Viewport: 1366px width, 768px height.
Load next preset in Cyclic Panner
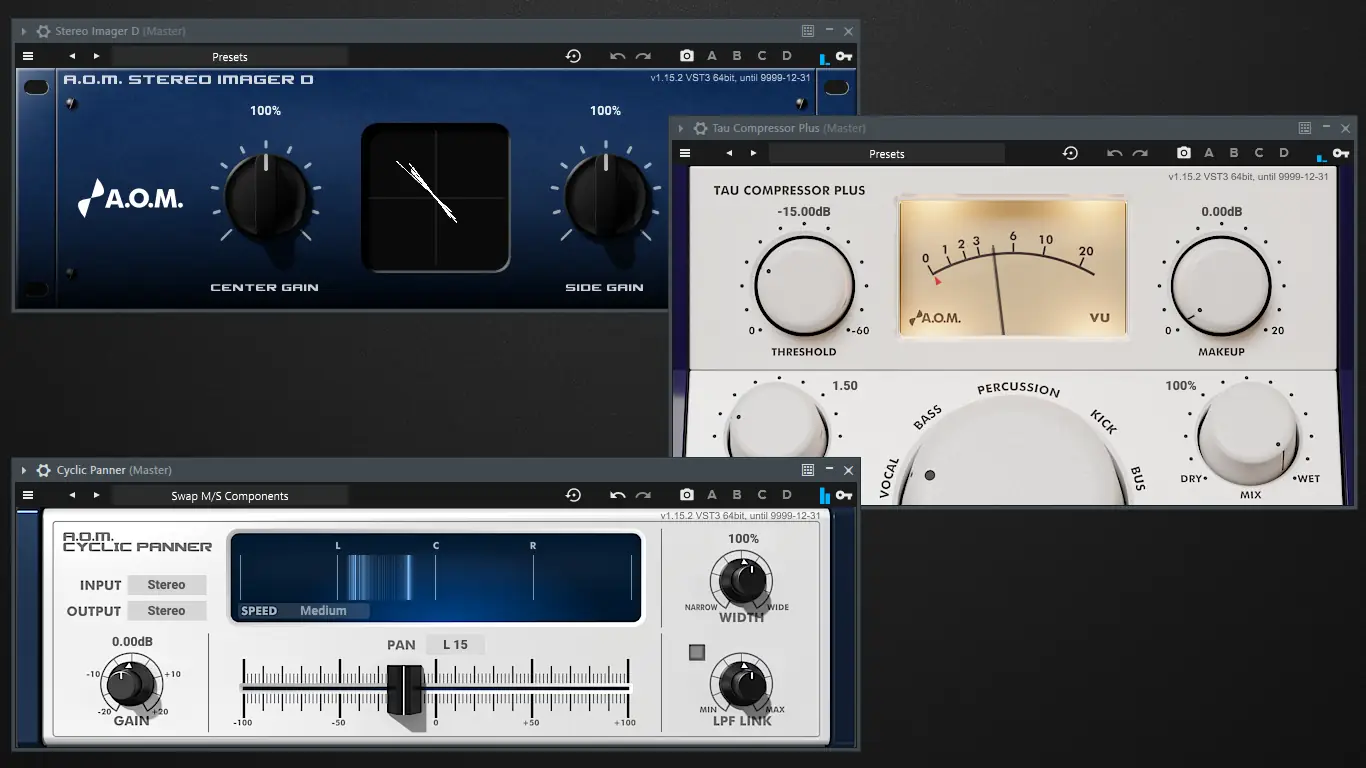pos(96,495)
